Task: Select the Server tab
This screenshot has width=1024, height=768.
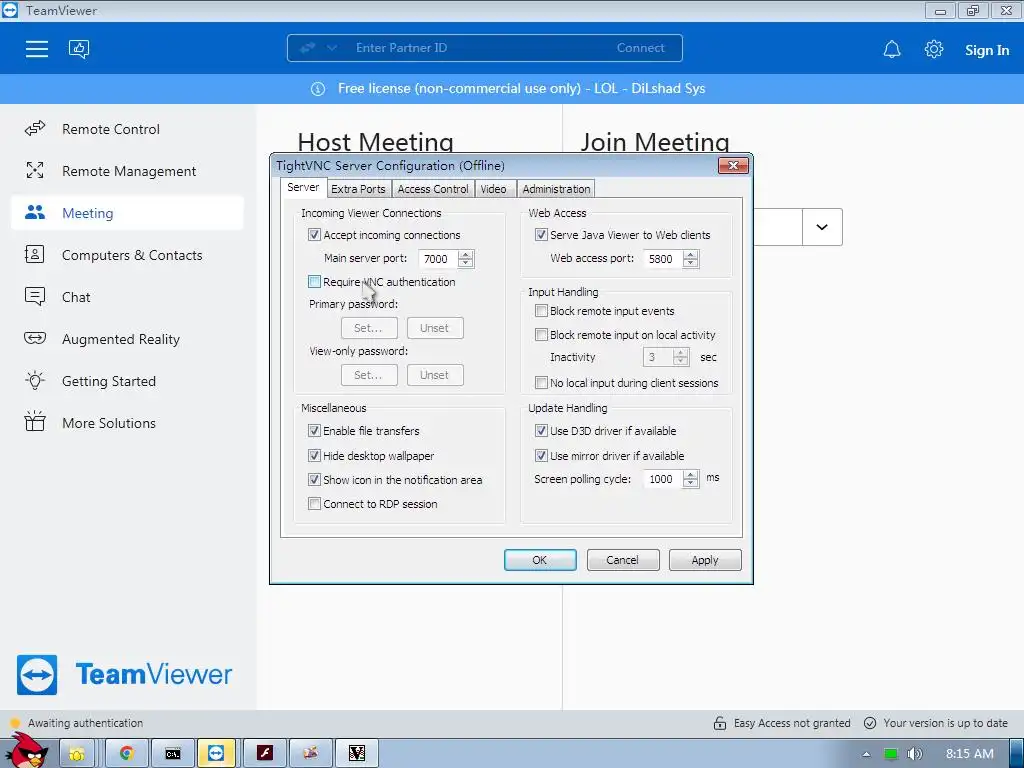Action: (x=303, y=187)
